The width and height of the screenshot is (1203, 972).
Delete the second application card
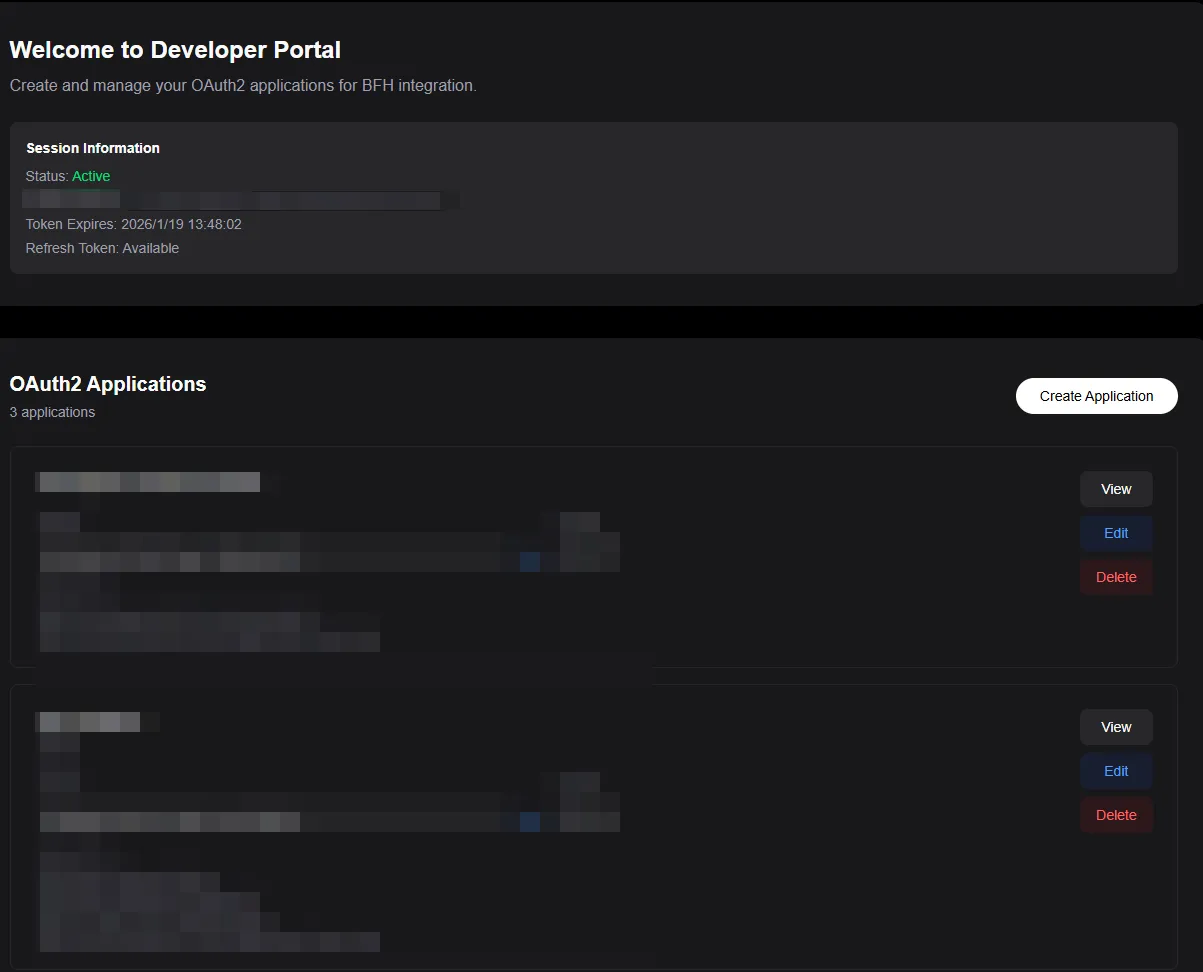click(1116, 815)
